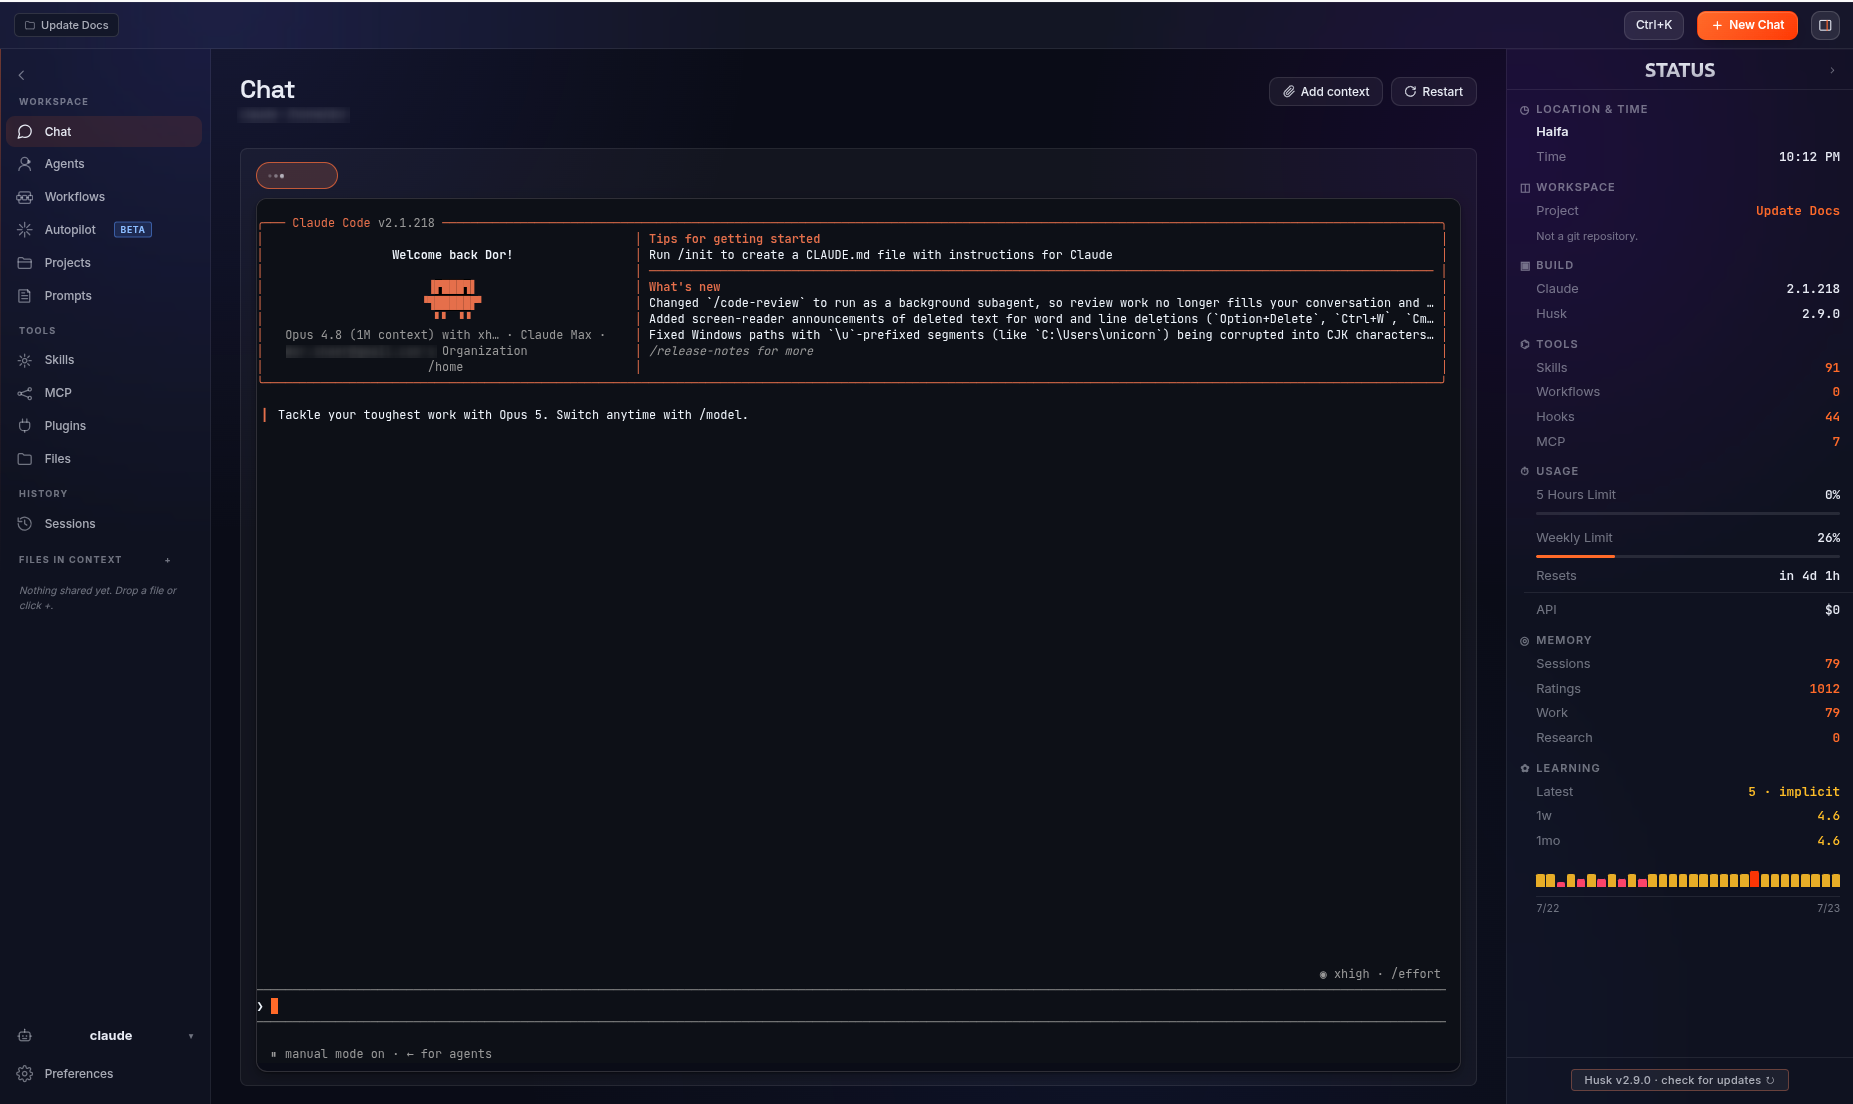The width and height of the screenshot is (1853, 1104).
Task: Click the Workspace section icon
Action: point(1525,188)
